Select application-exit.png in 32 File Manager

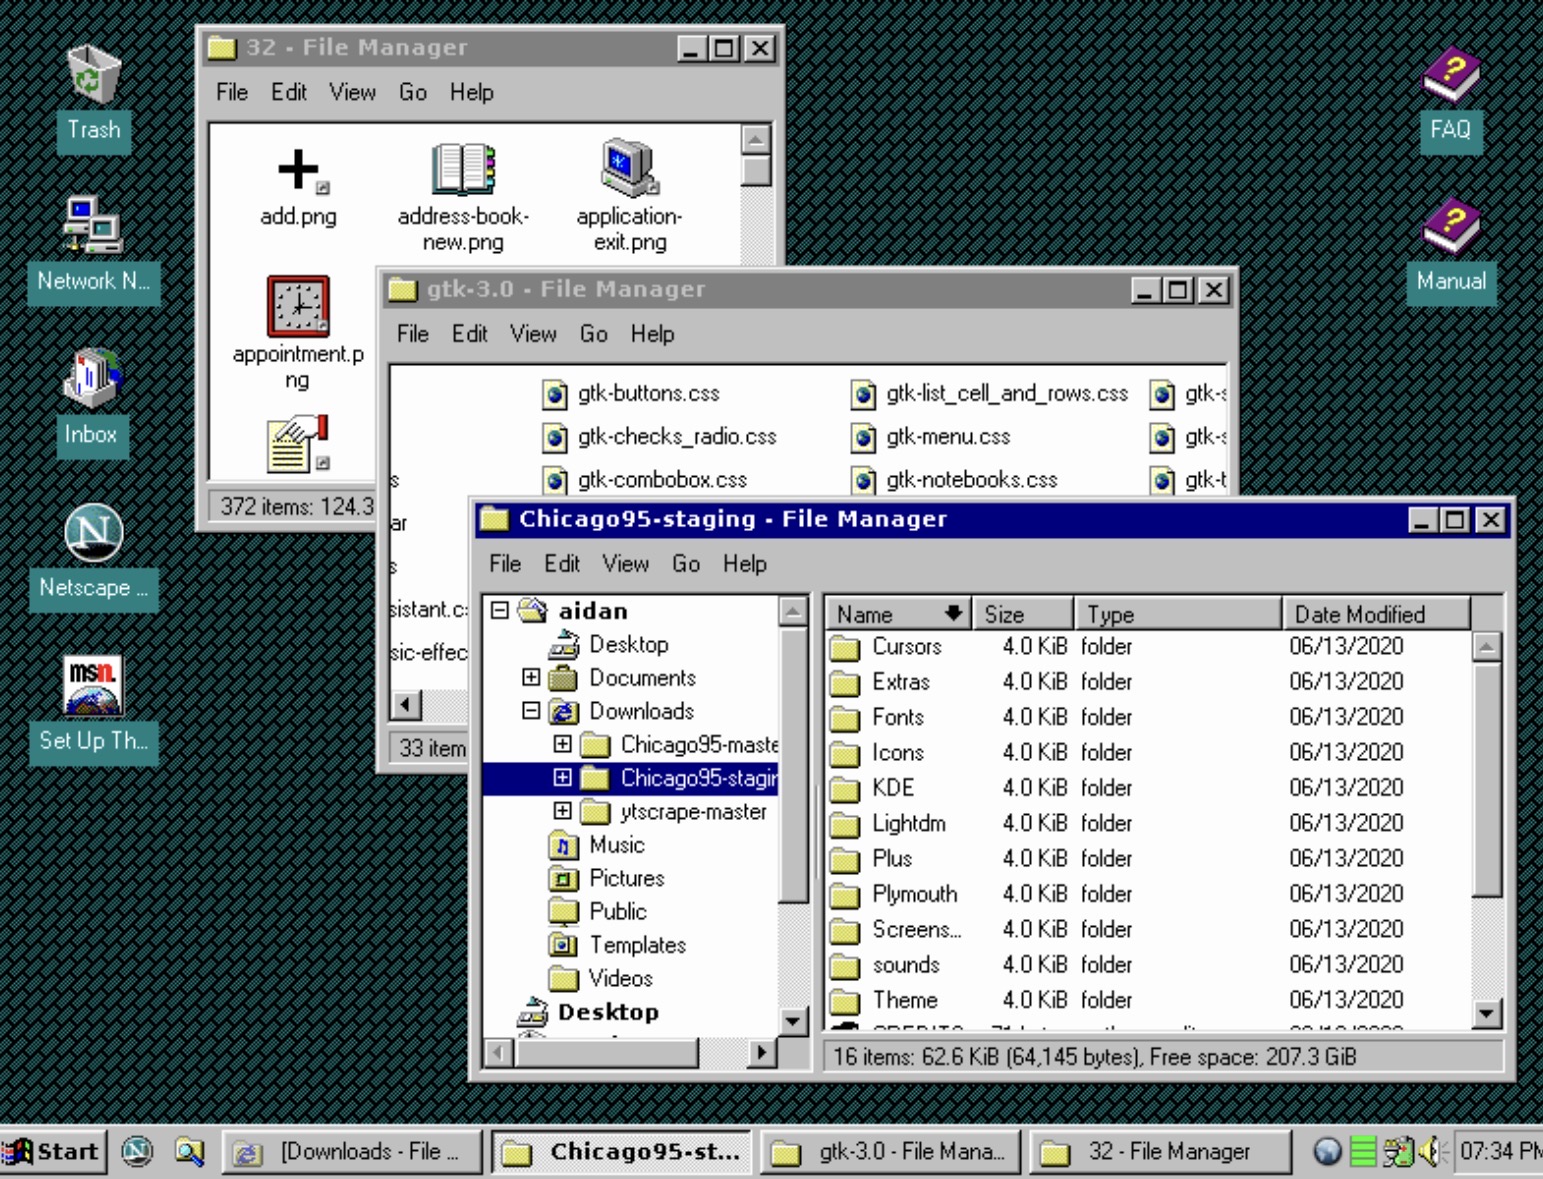click(x=629, y=197)
